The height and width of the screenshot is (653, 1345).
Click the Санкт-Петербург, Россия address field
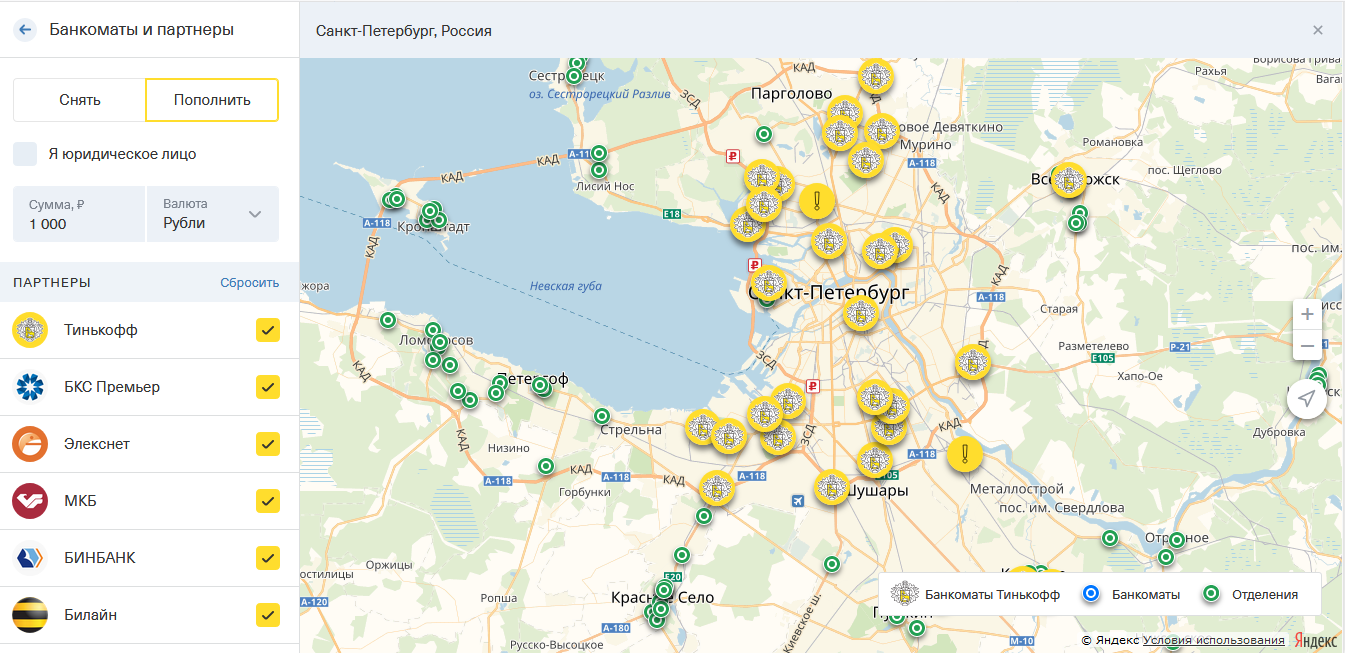(404, 30)
